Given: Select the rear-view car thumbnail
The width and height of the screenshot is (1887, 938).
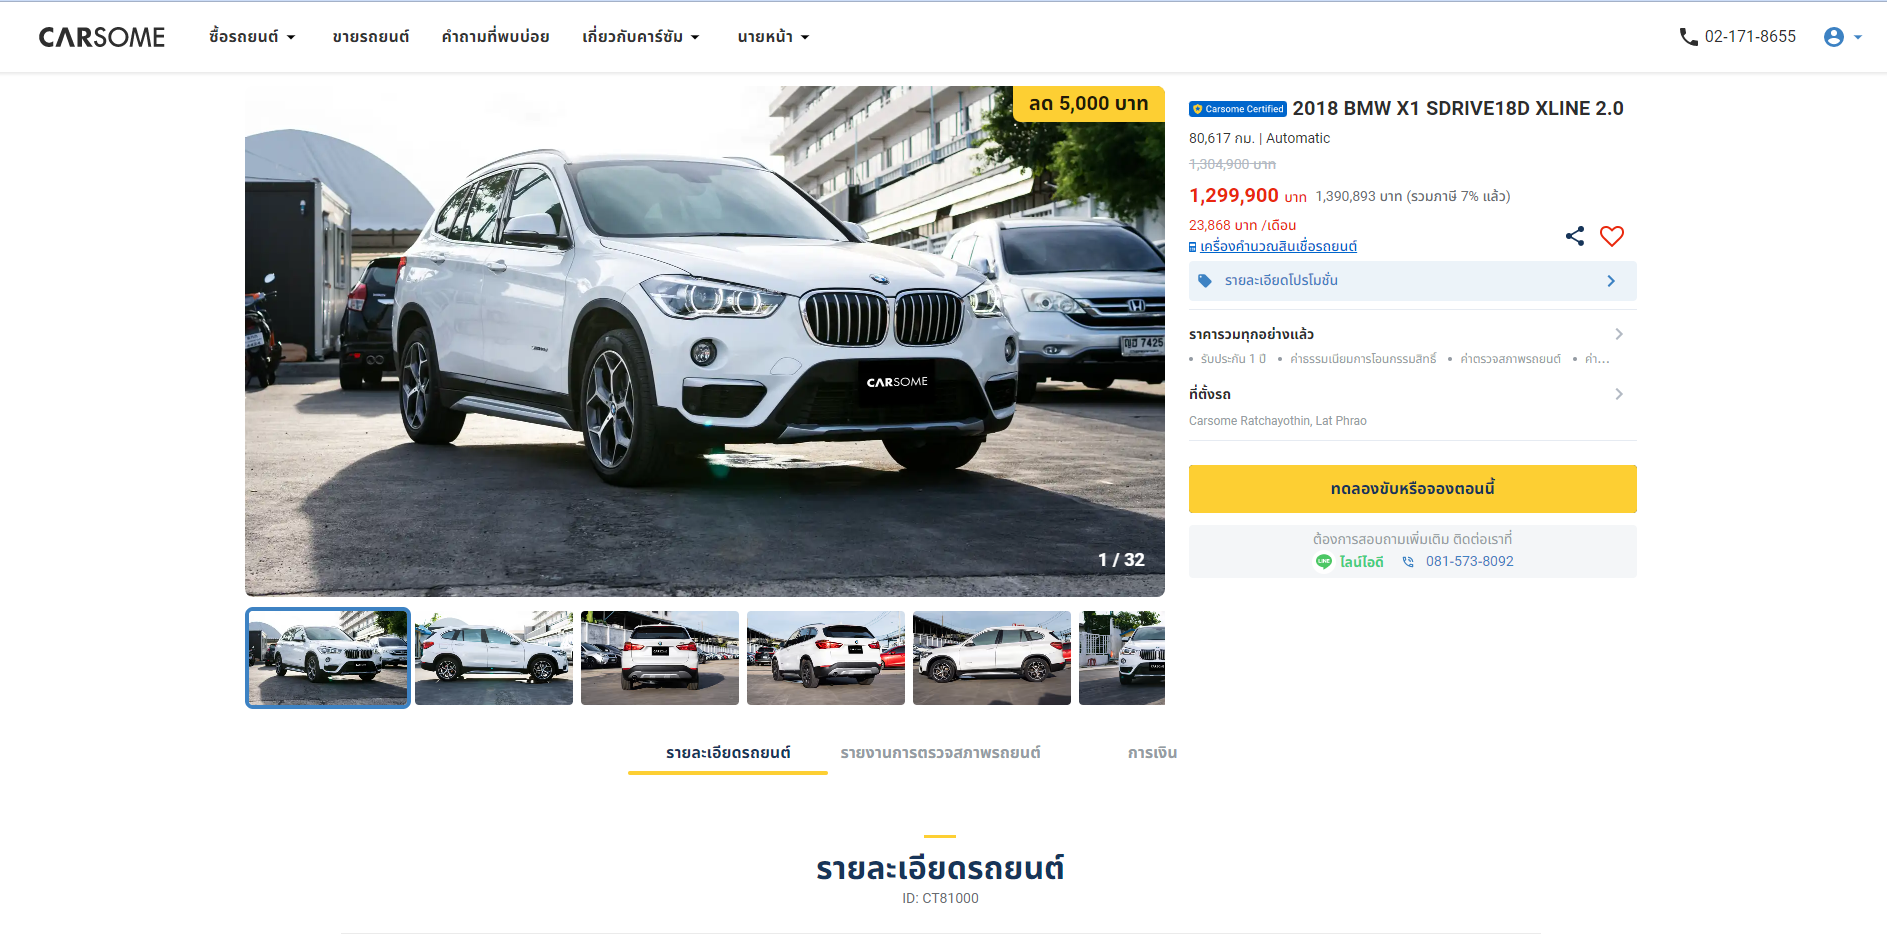Looking at the screenshot, I should [x=660, y=658].
